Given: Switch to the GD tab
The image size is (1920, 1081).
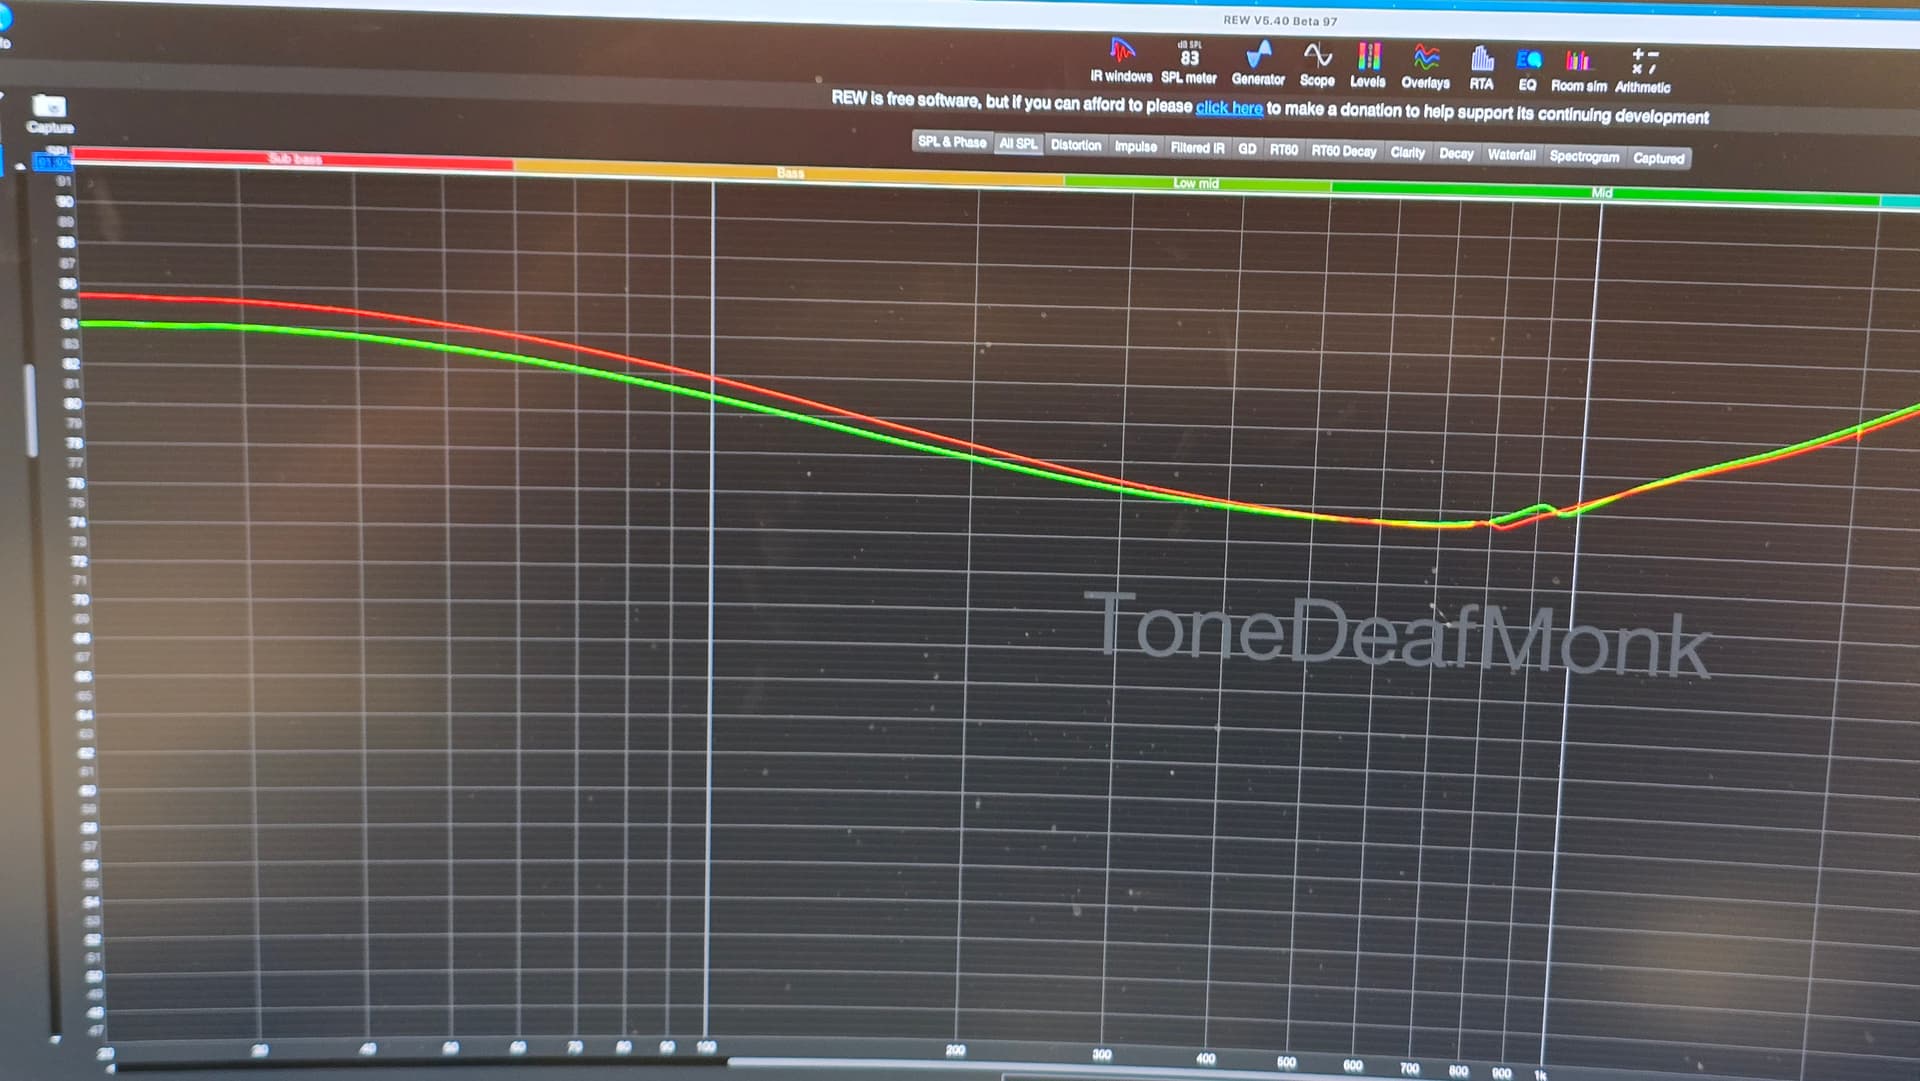Looking at the screenshot, I should (x=1247, y=149).
